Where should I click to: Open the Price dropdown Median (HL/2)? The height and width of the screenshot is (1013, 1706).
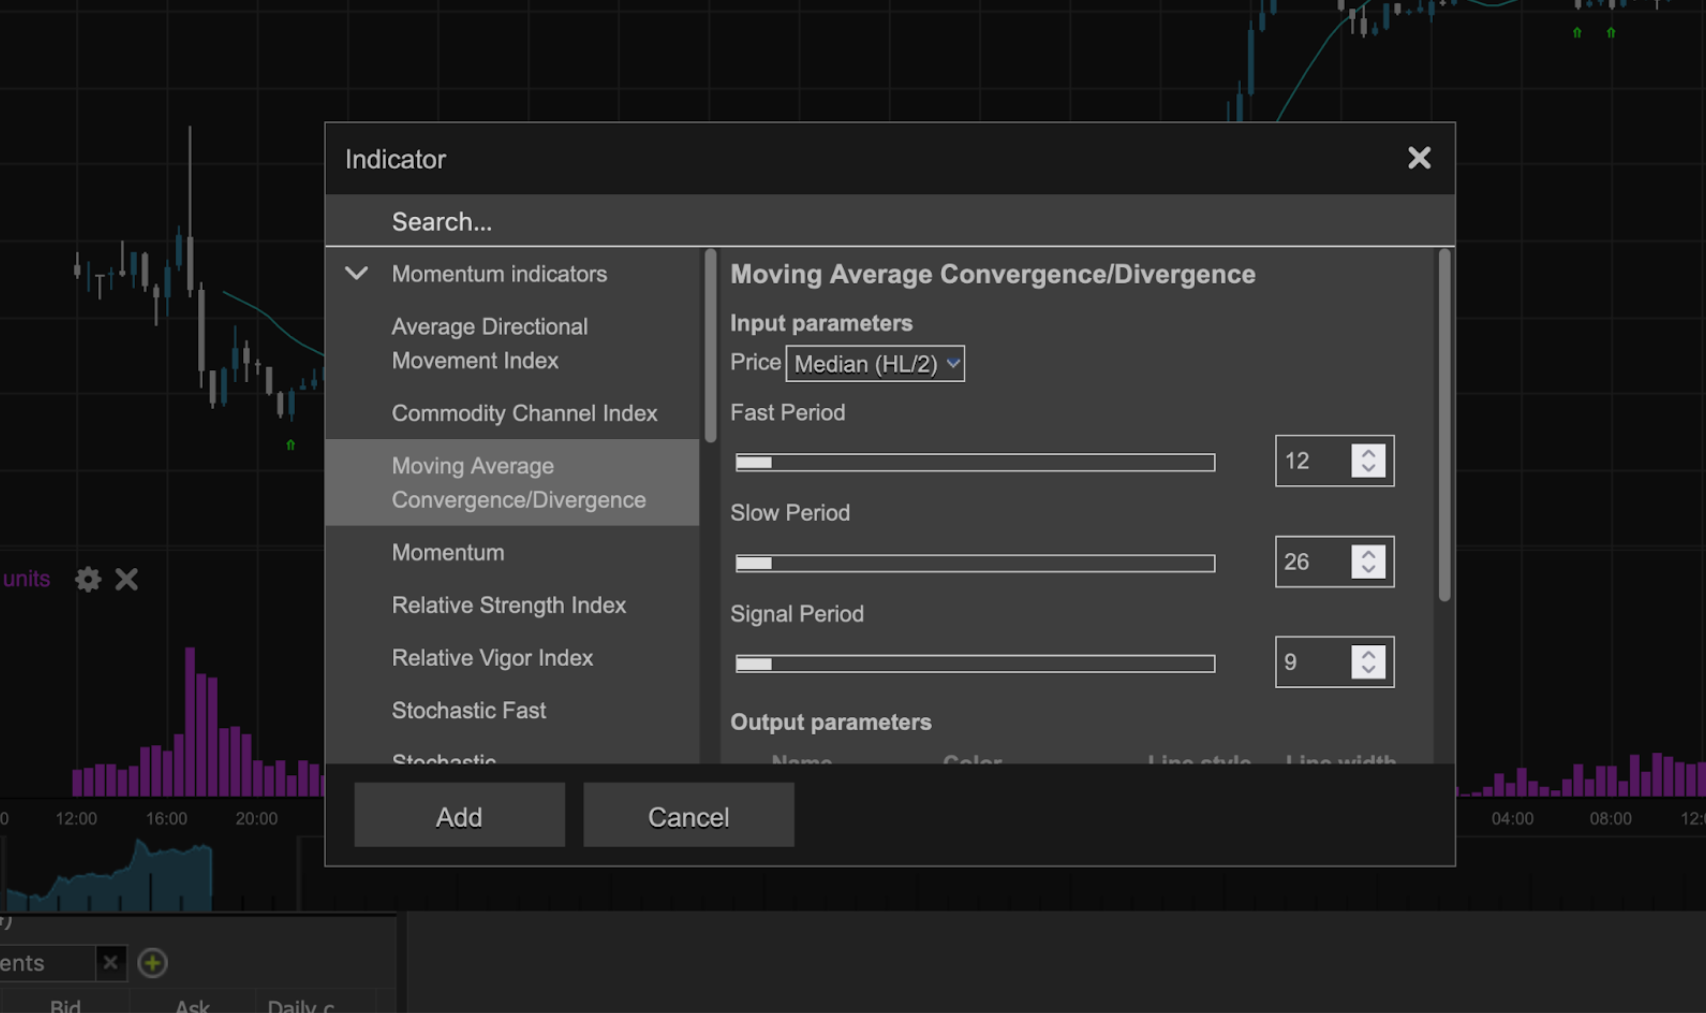point(874,364)
